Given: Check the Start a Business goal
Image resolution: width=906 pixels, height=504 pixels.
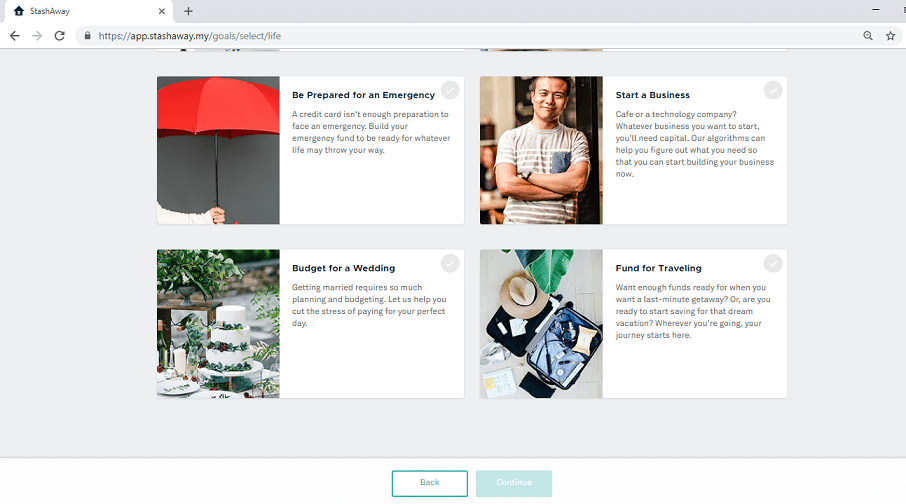Looking at the screenshot, I should [773, 90].
